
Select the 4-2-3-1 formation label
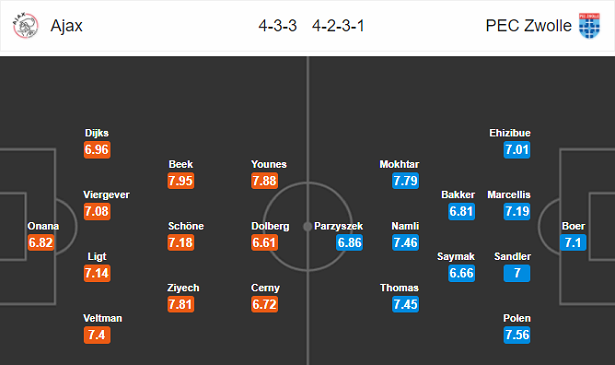[338, 26]
